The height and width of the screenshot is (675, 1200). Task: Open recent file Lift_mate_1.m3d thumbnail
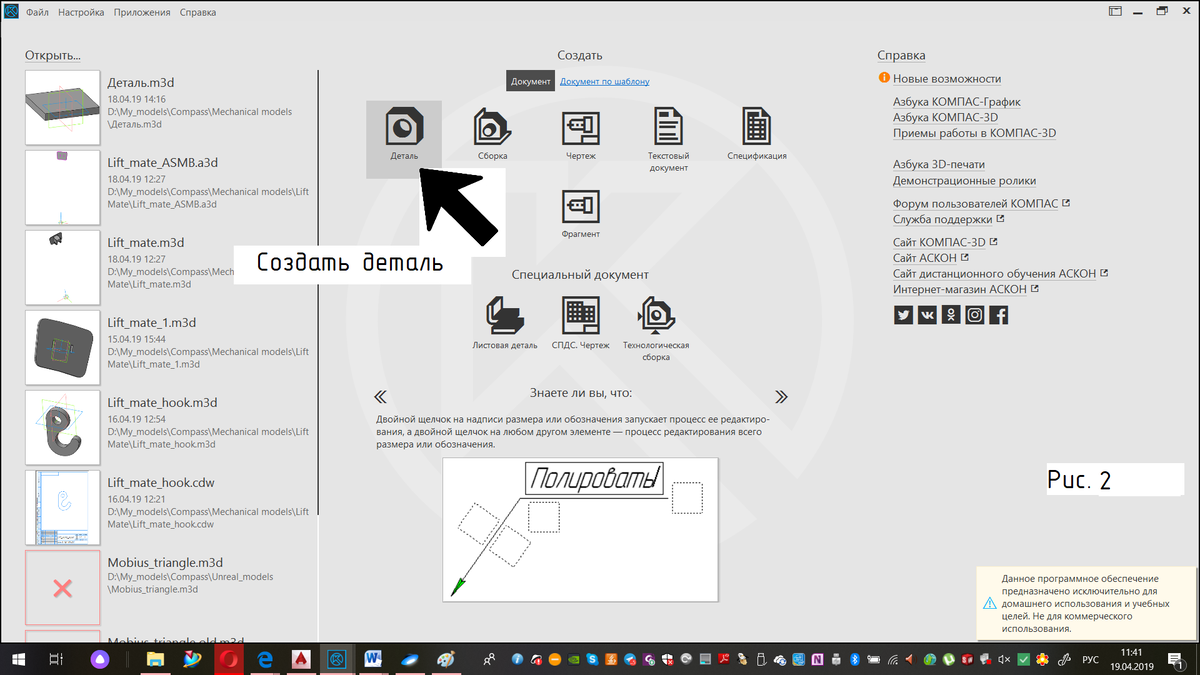coord(62,347)
